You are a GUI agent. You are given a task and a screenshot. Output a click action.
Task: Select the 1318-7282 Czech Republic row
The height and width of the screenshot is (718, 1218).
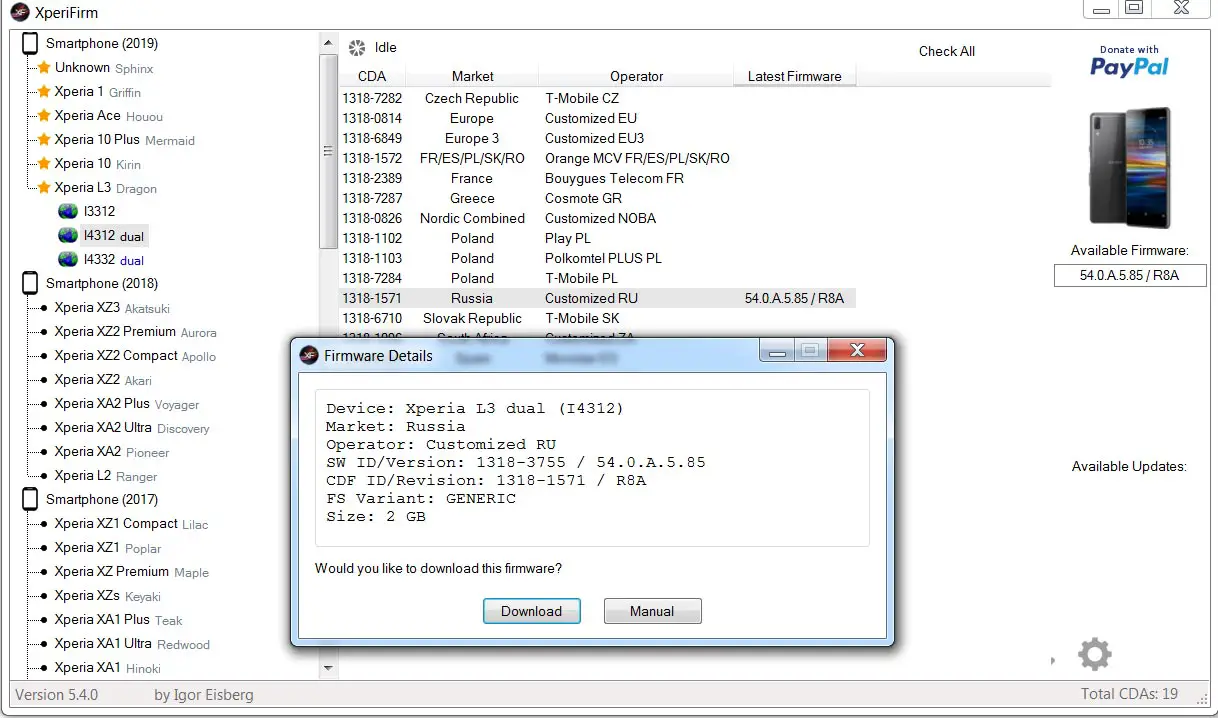tap(598, 98)
